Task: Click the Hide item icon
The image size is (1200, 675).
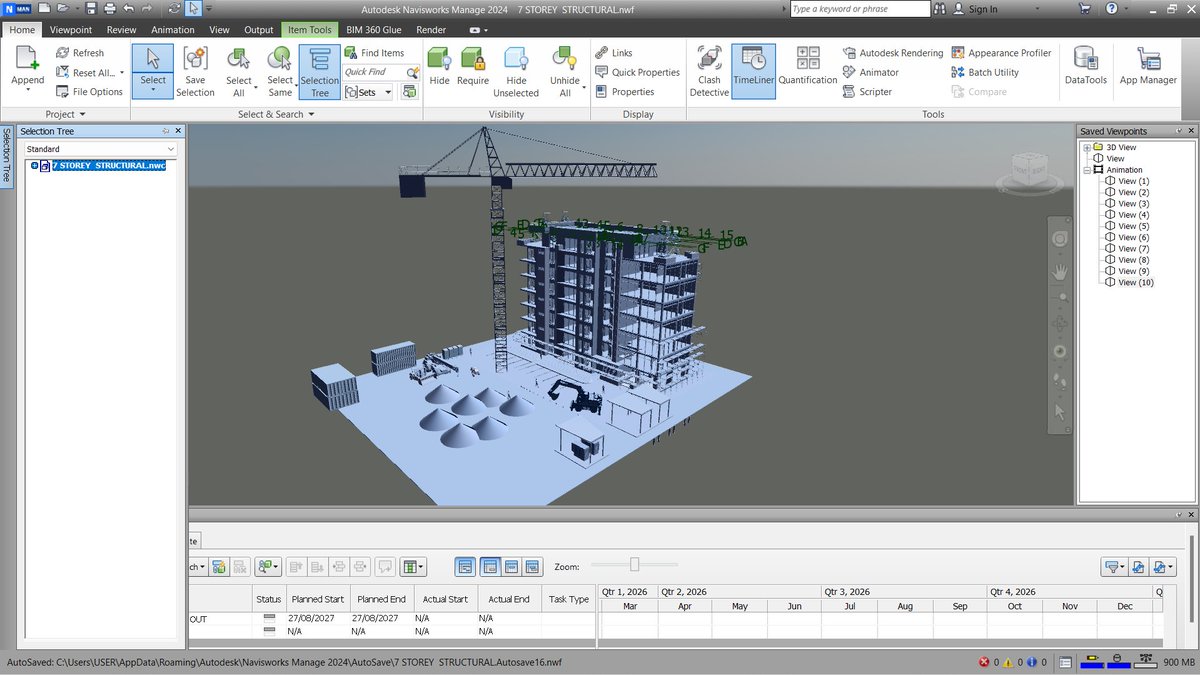Action: click(x=439, y=58)
